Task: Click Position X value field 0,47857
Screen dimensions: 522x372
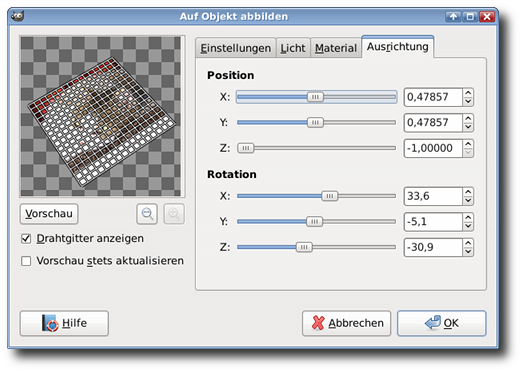Action: click(x=433, y=97)
